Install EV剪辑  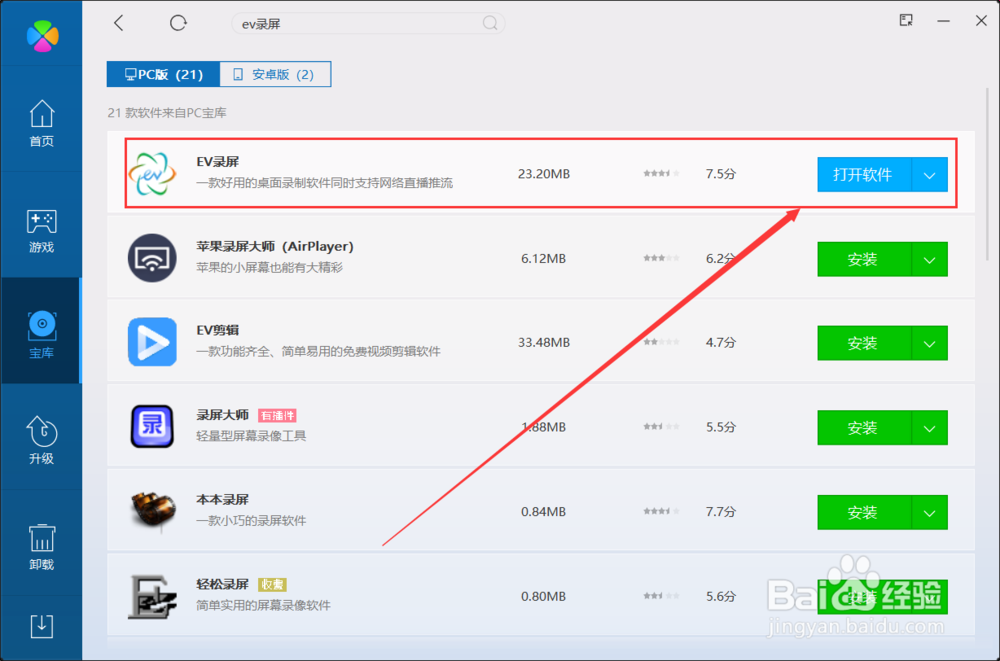[x=864, y=343]
